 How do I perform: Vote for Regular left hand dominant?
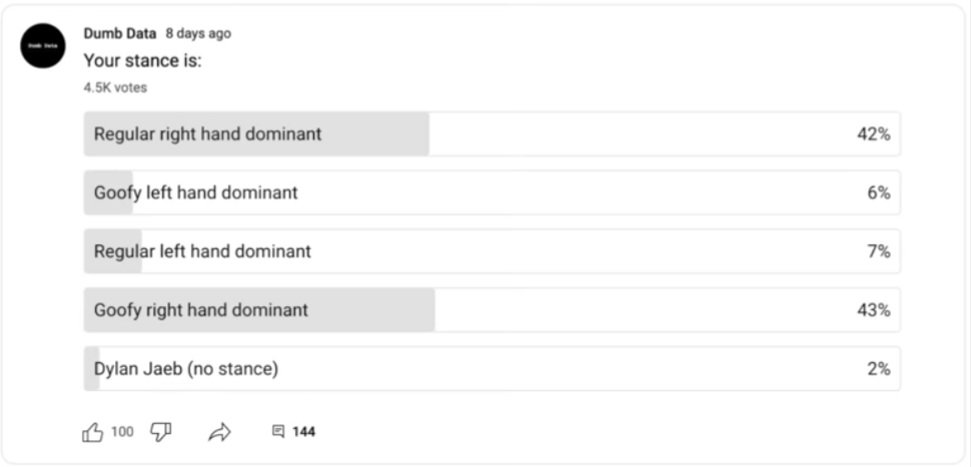click(x=492, y=251)
